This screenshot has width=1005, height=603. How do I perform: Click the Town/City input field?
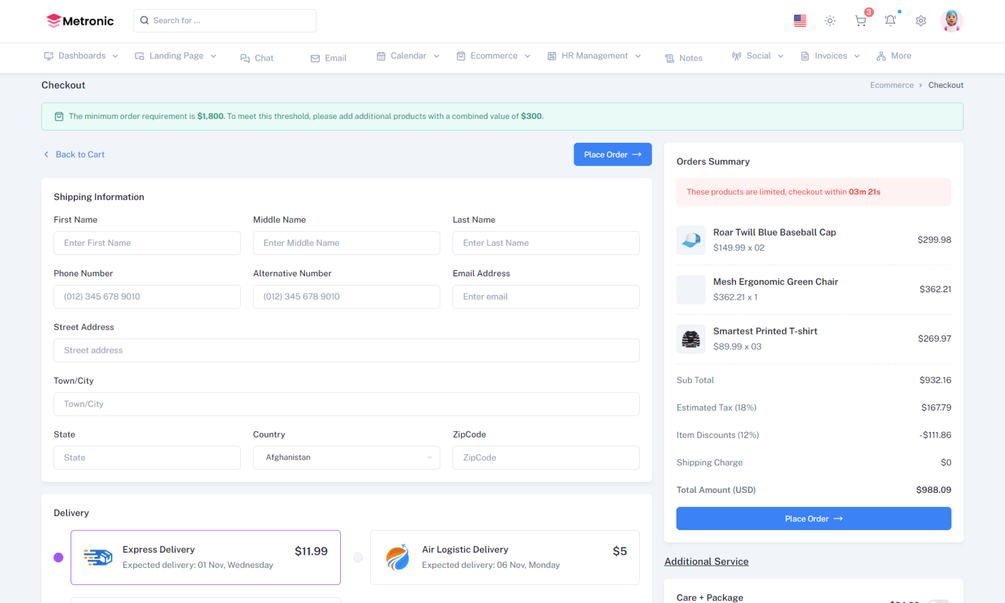pos(346,404)
